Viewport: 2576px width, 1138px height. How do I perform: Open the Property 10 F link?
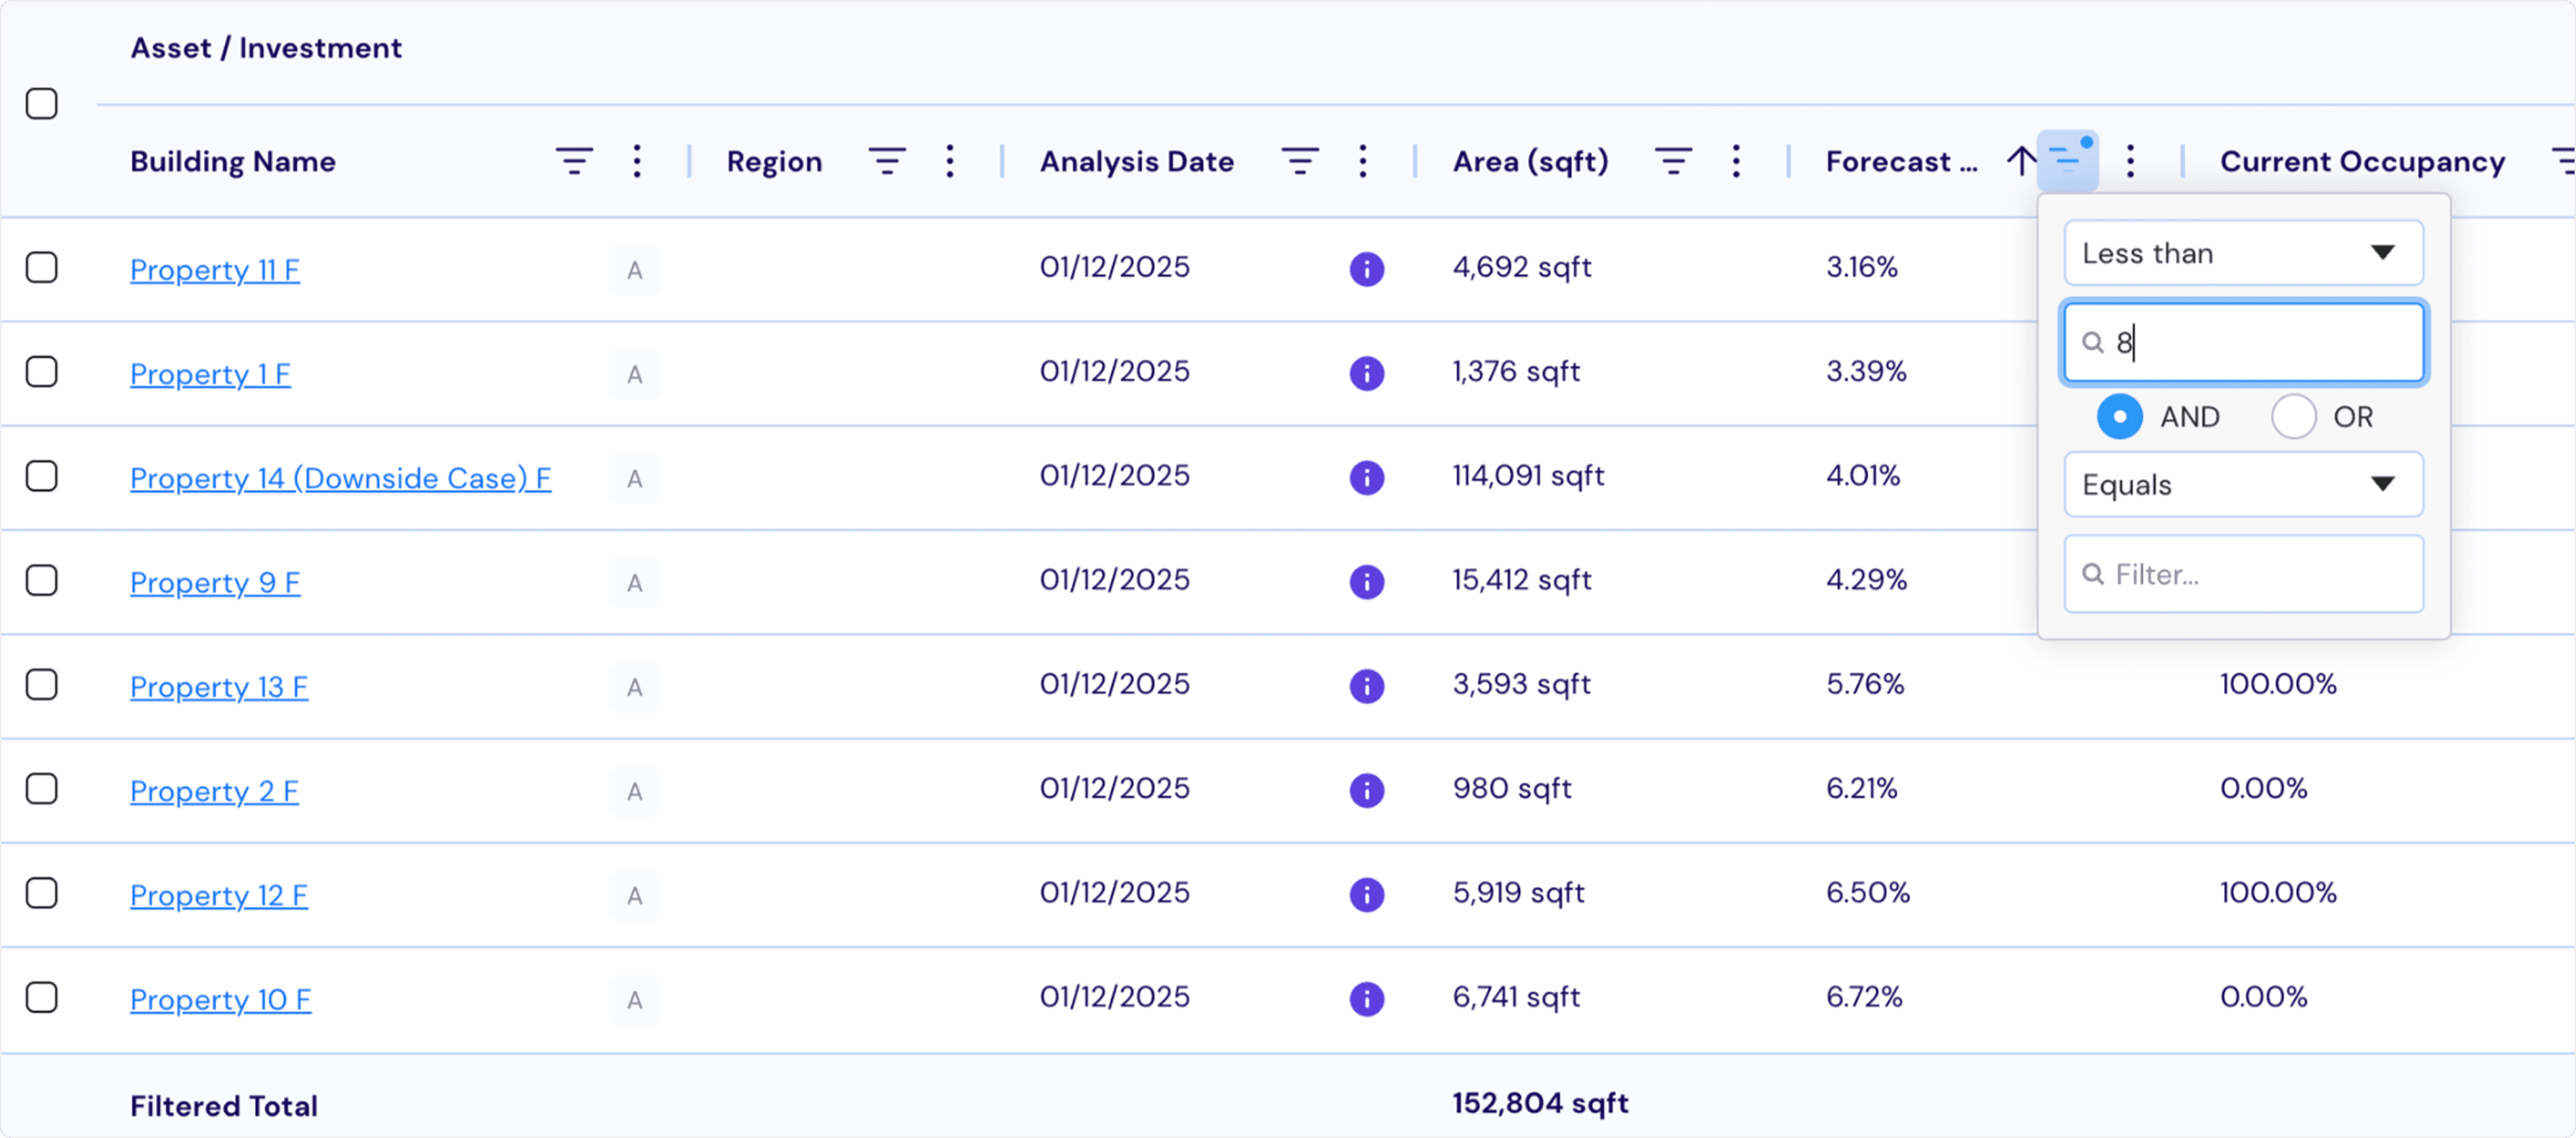tap(220, 999)
